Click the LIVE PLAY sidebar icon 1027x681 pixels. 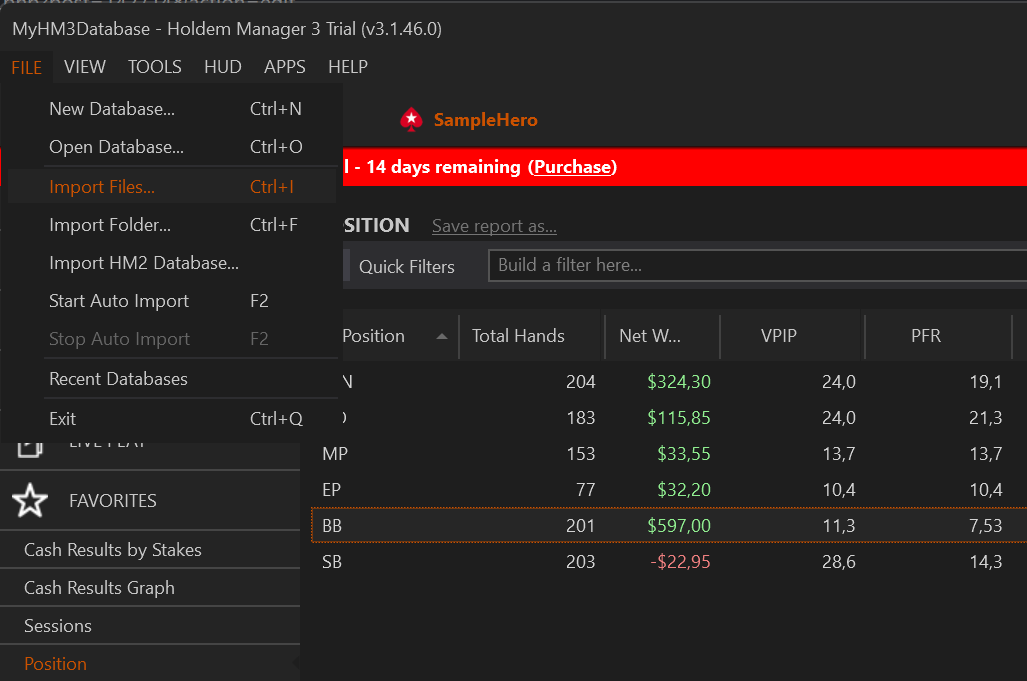[30, 450]
